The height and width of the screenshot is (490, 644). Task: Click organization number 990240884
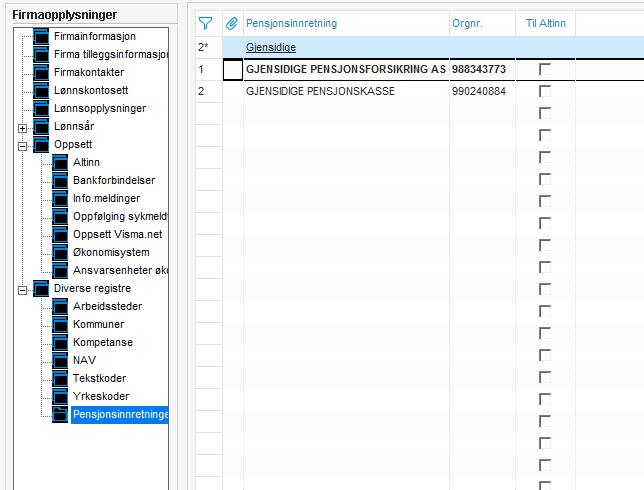click(479, 91)
